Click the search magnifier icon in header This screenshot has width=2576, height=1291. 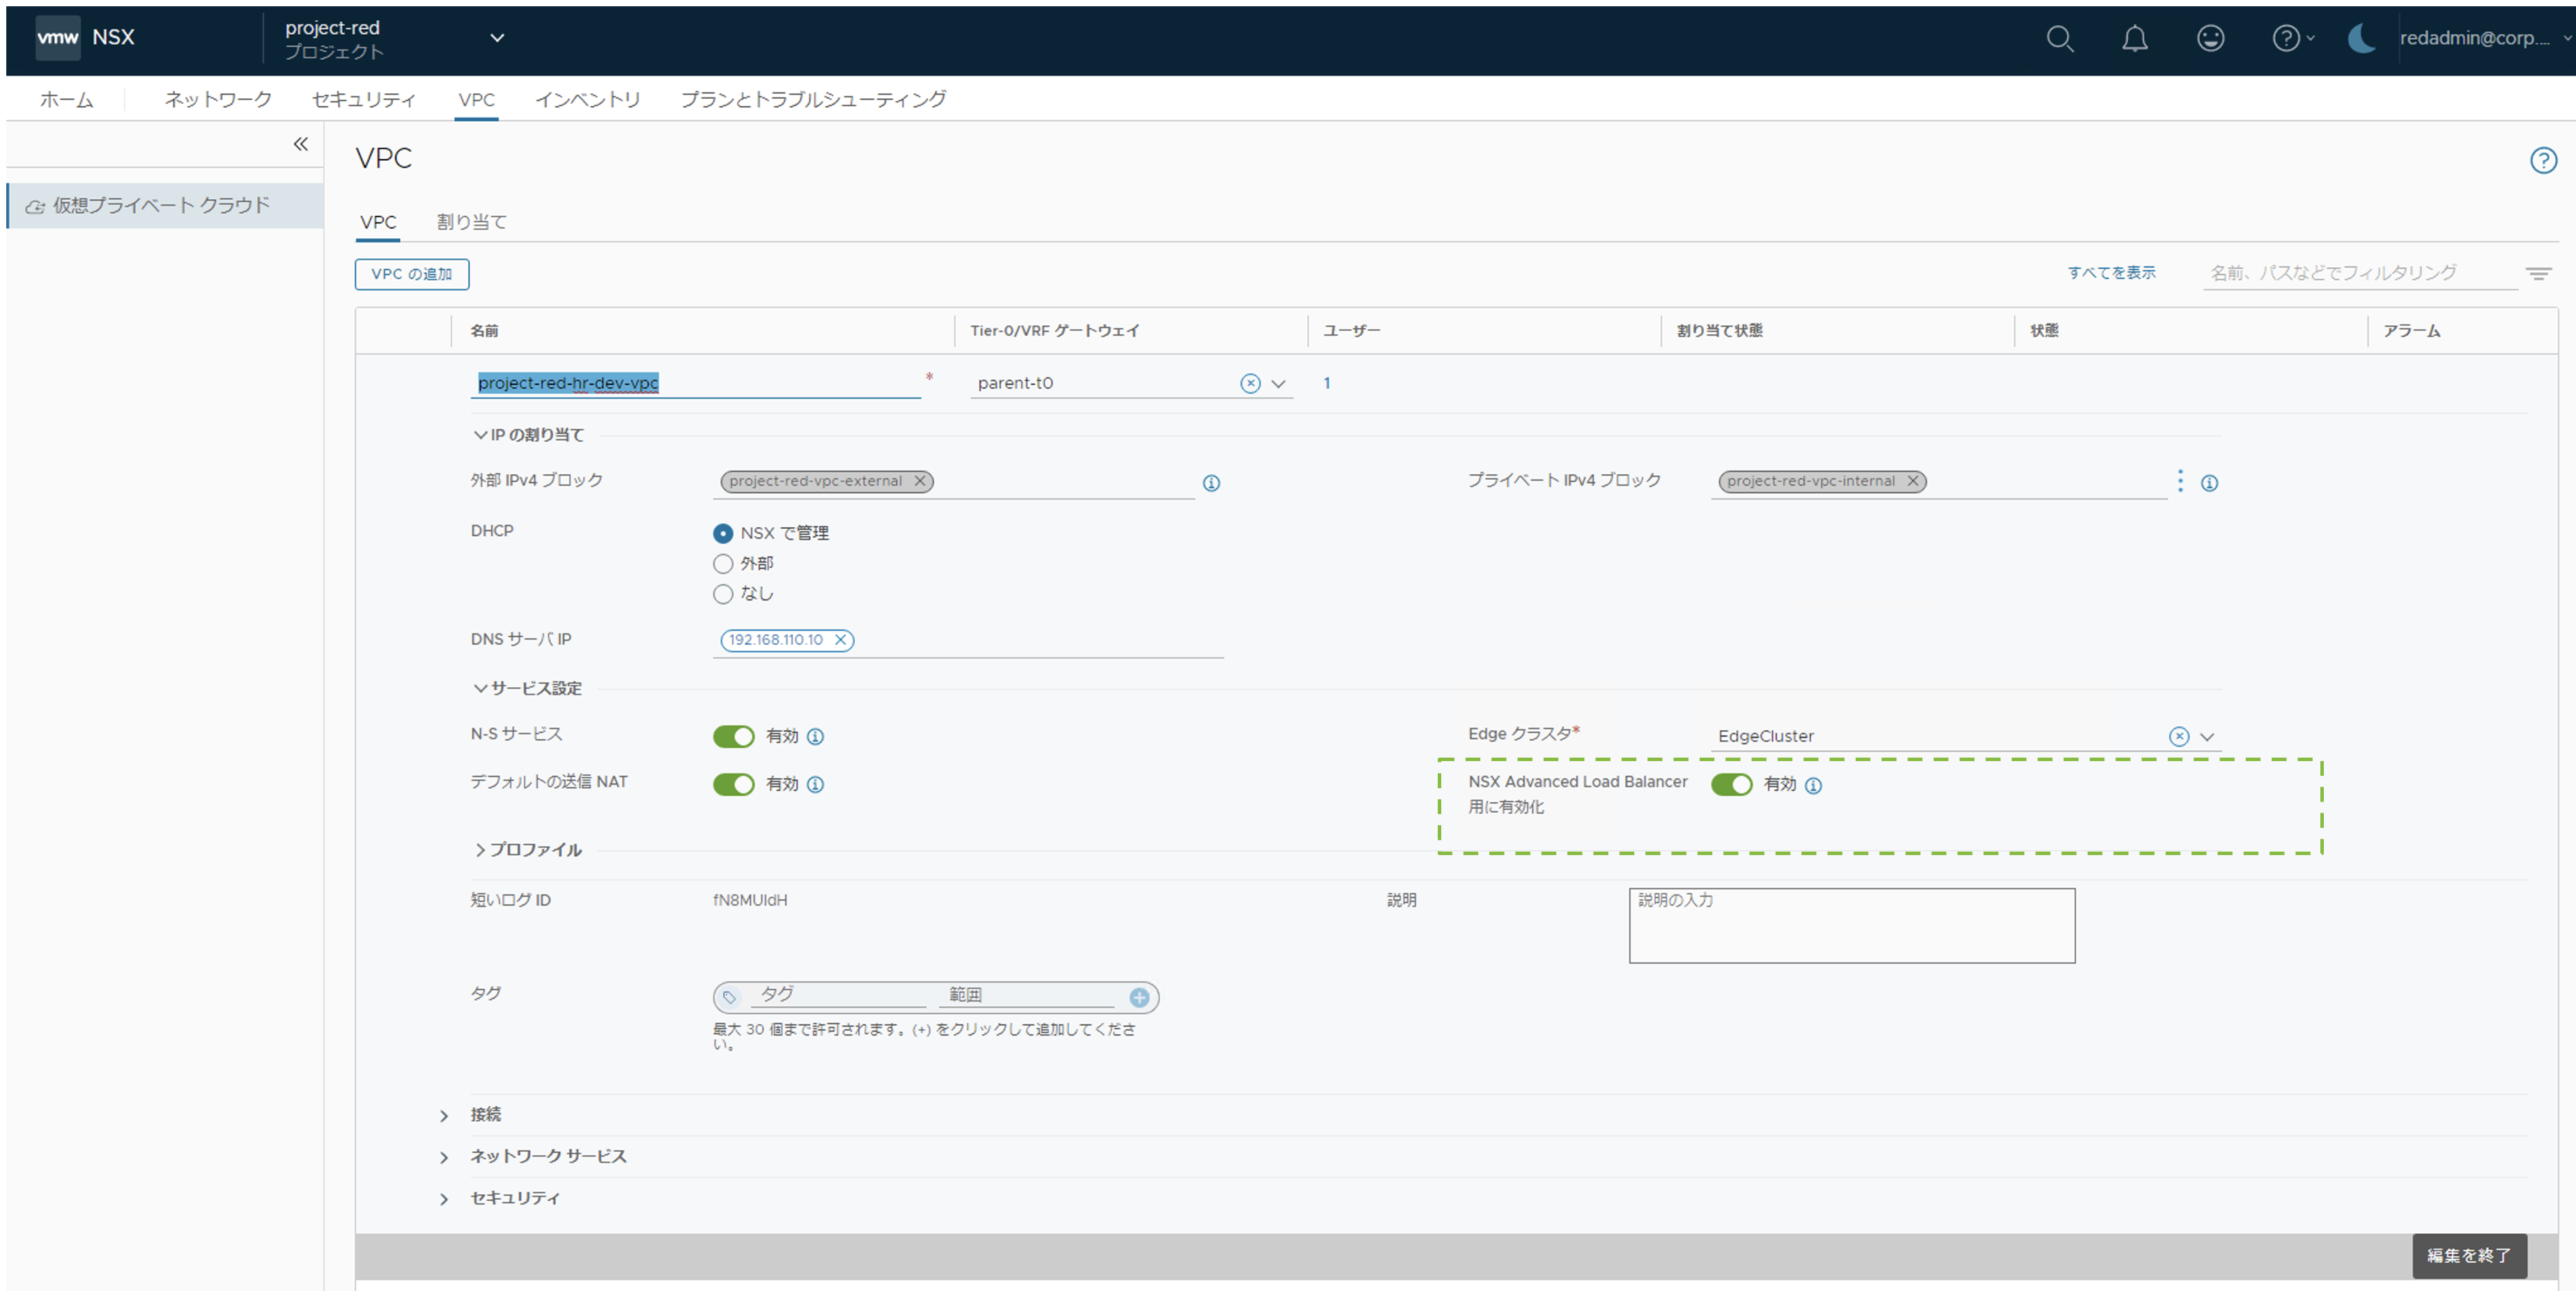[2059, 39]
